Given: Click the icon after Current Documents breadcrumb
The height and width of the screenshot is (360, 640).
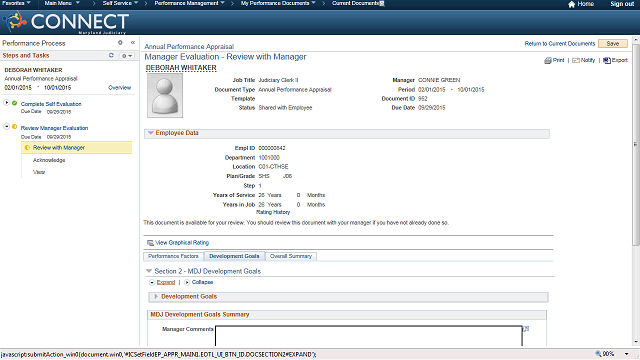Looking at the screenshot, I should (382, 4).
